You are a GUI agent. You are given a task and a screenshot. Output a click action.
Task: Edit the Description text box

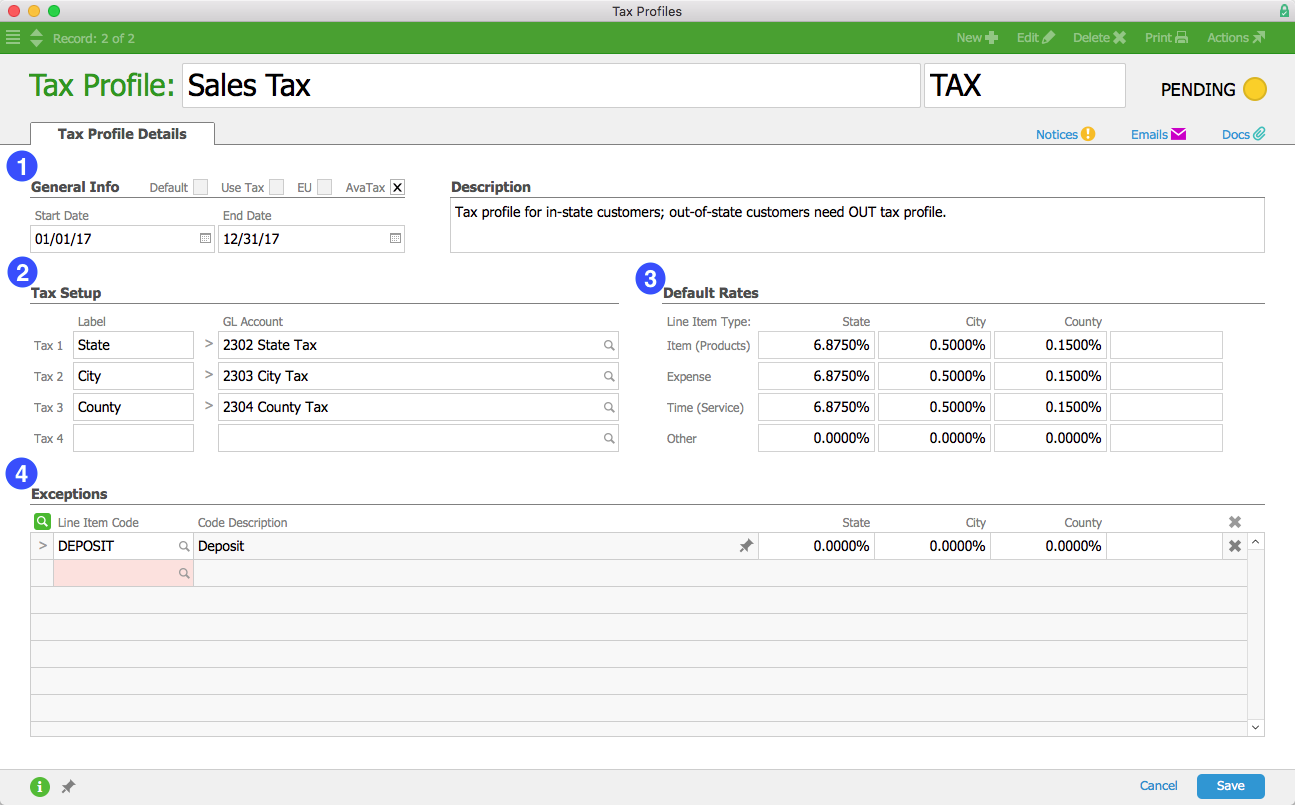pyautogui.click(x=857, y=225)
